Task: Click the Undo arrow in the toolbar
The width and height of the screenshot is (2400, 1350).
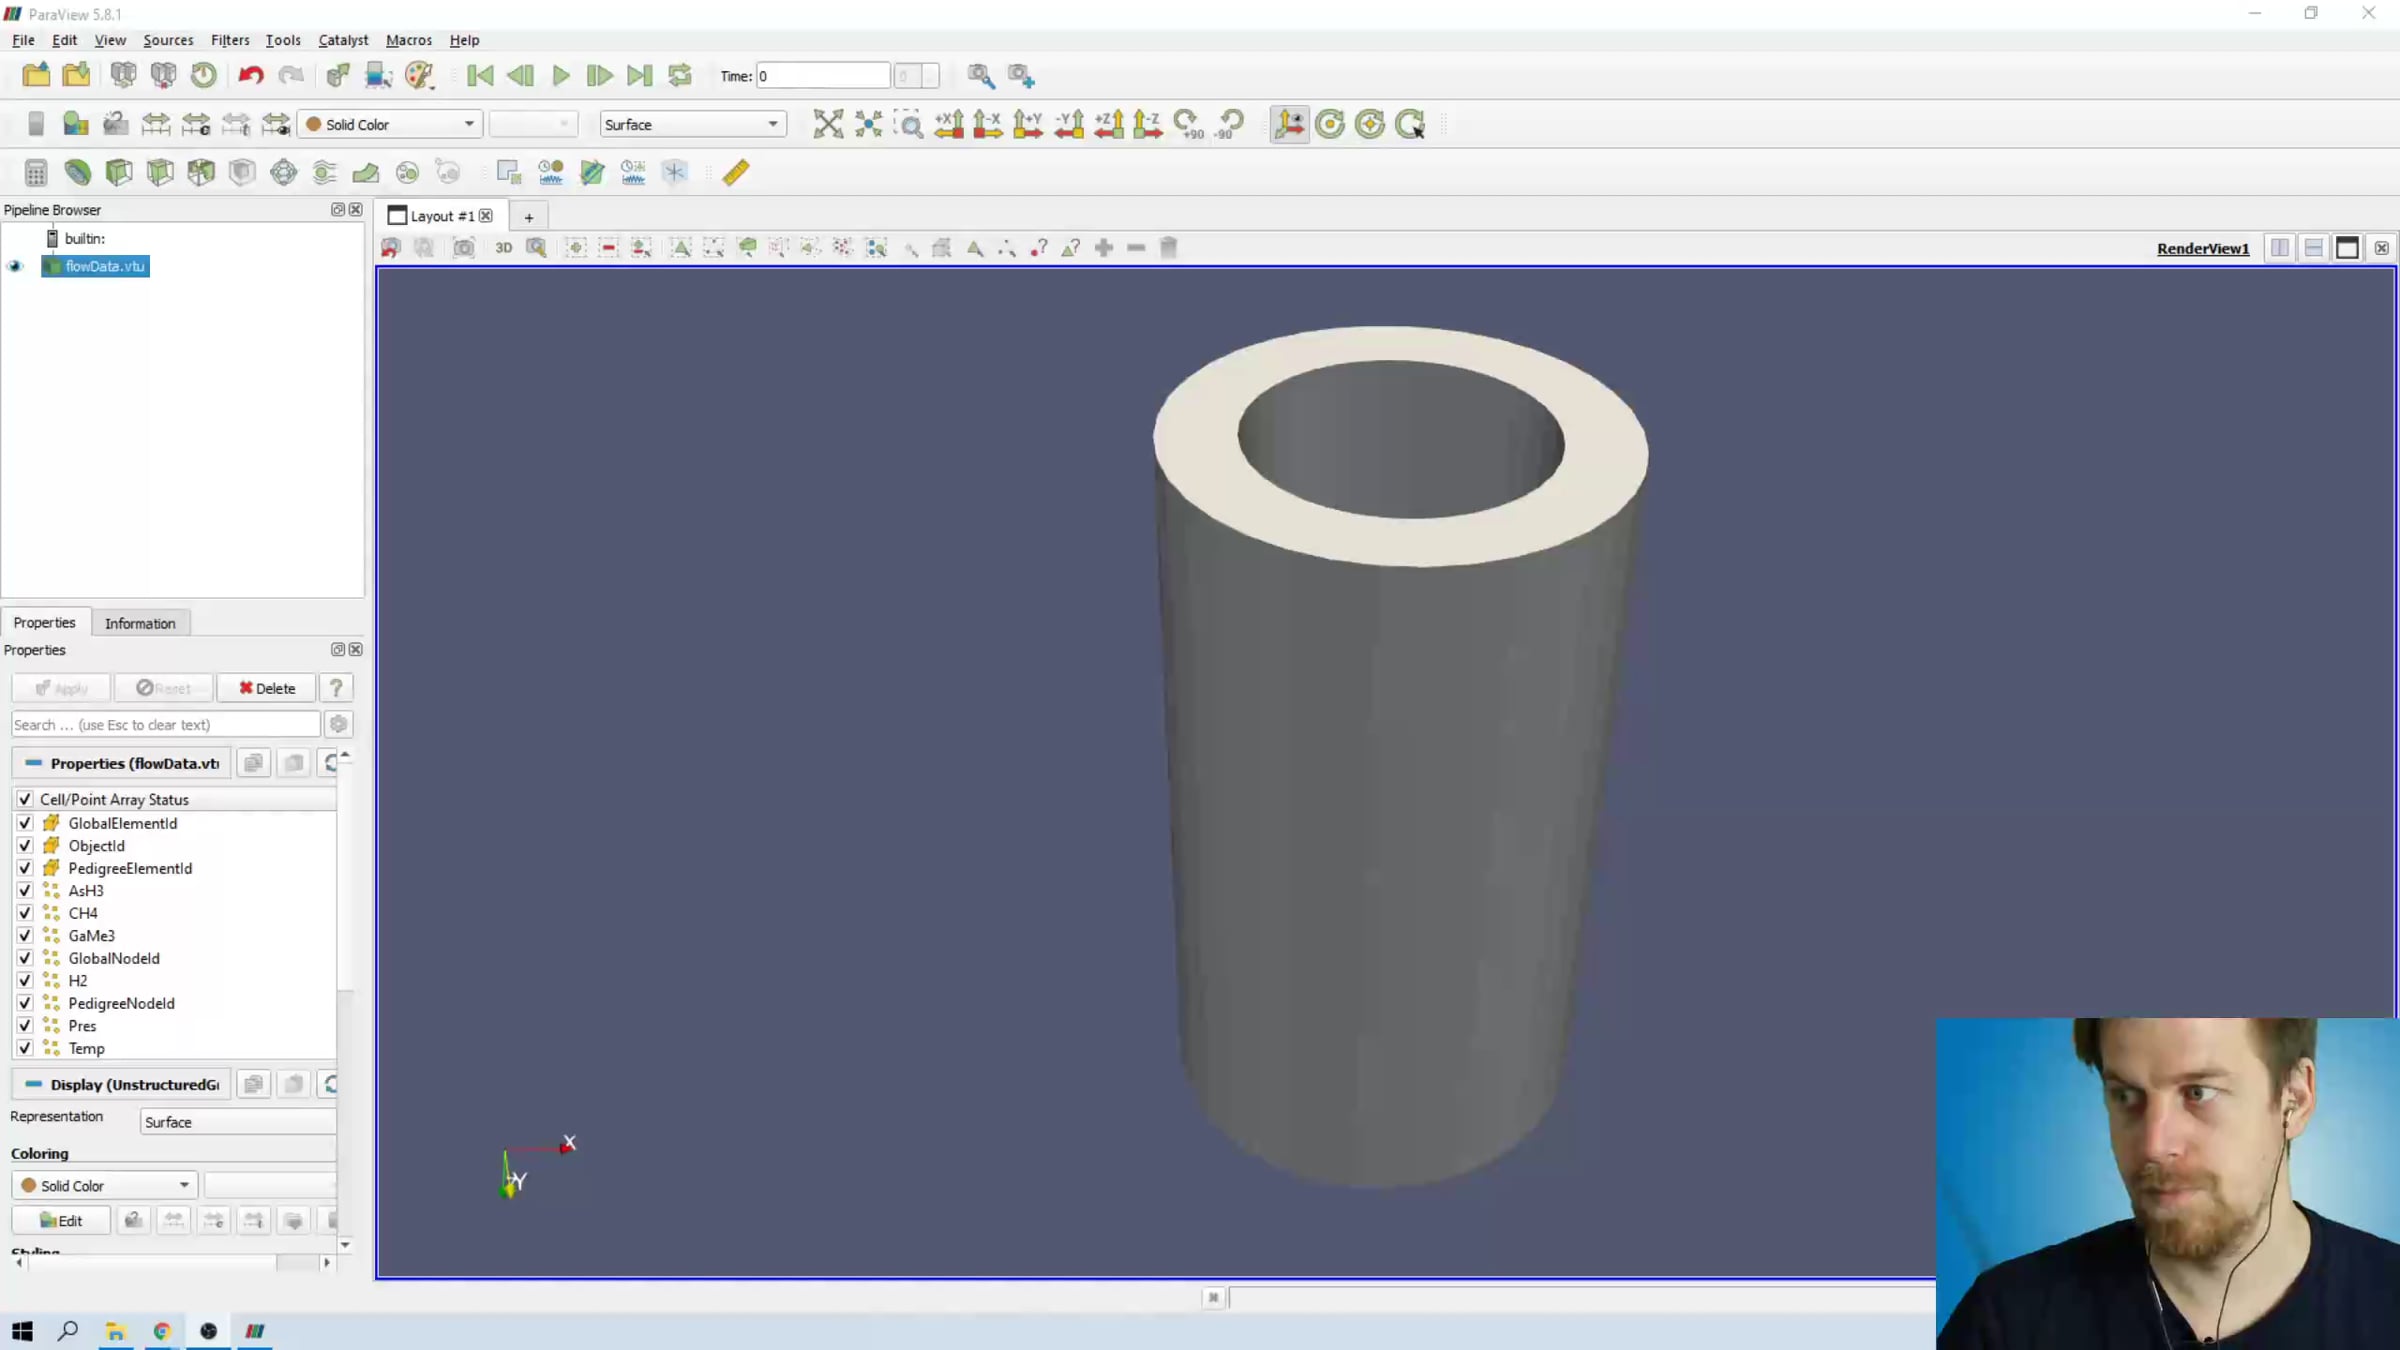Action: 250,75
